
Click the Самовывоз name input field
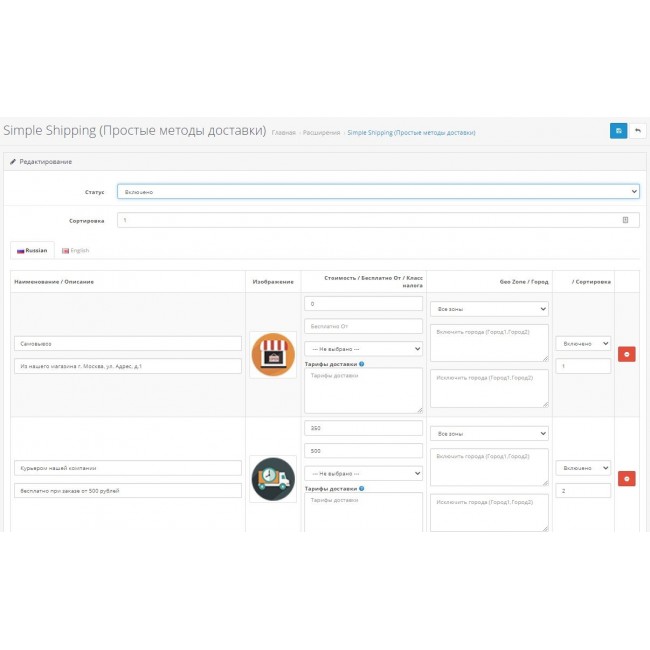(x=128, y=343)
